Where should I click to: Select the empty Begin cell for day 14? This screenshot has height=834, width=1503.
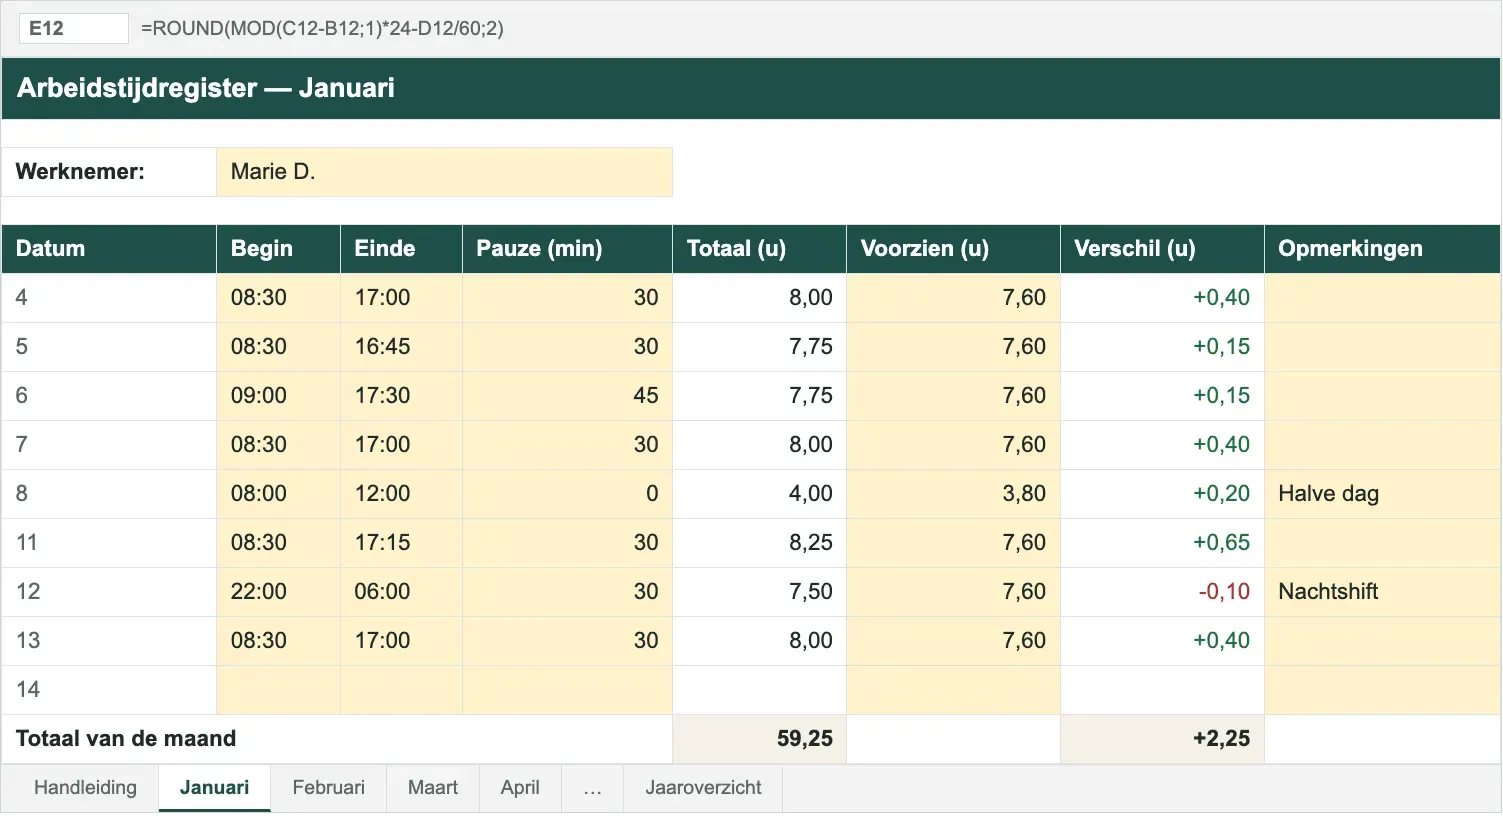tap(278, 690)
